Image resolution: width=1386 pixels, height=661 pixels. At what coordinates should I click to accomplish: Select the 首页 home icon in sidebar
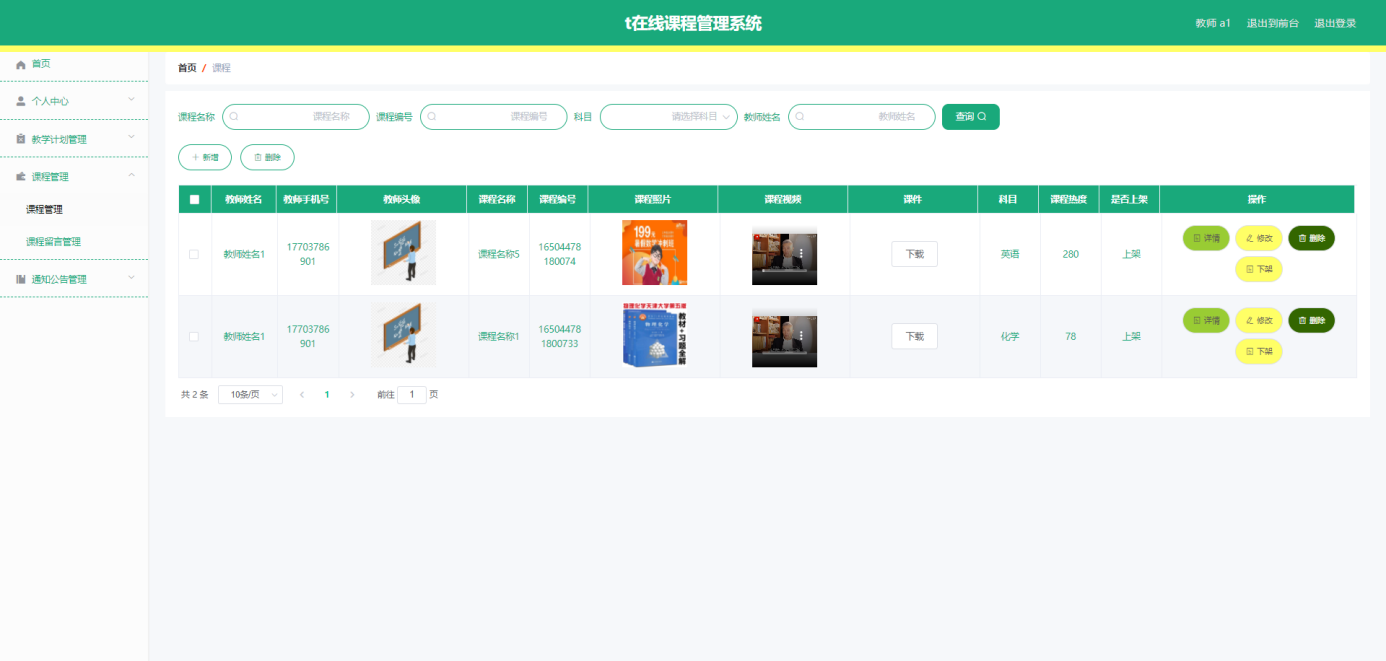click(x=19, y=63)
